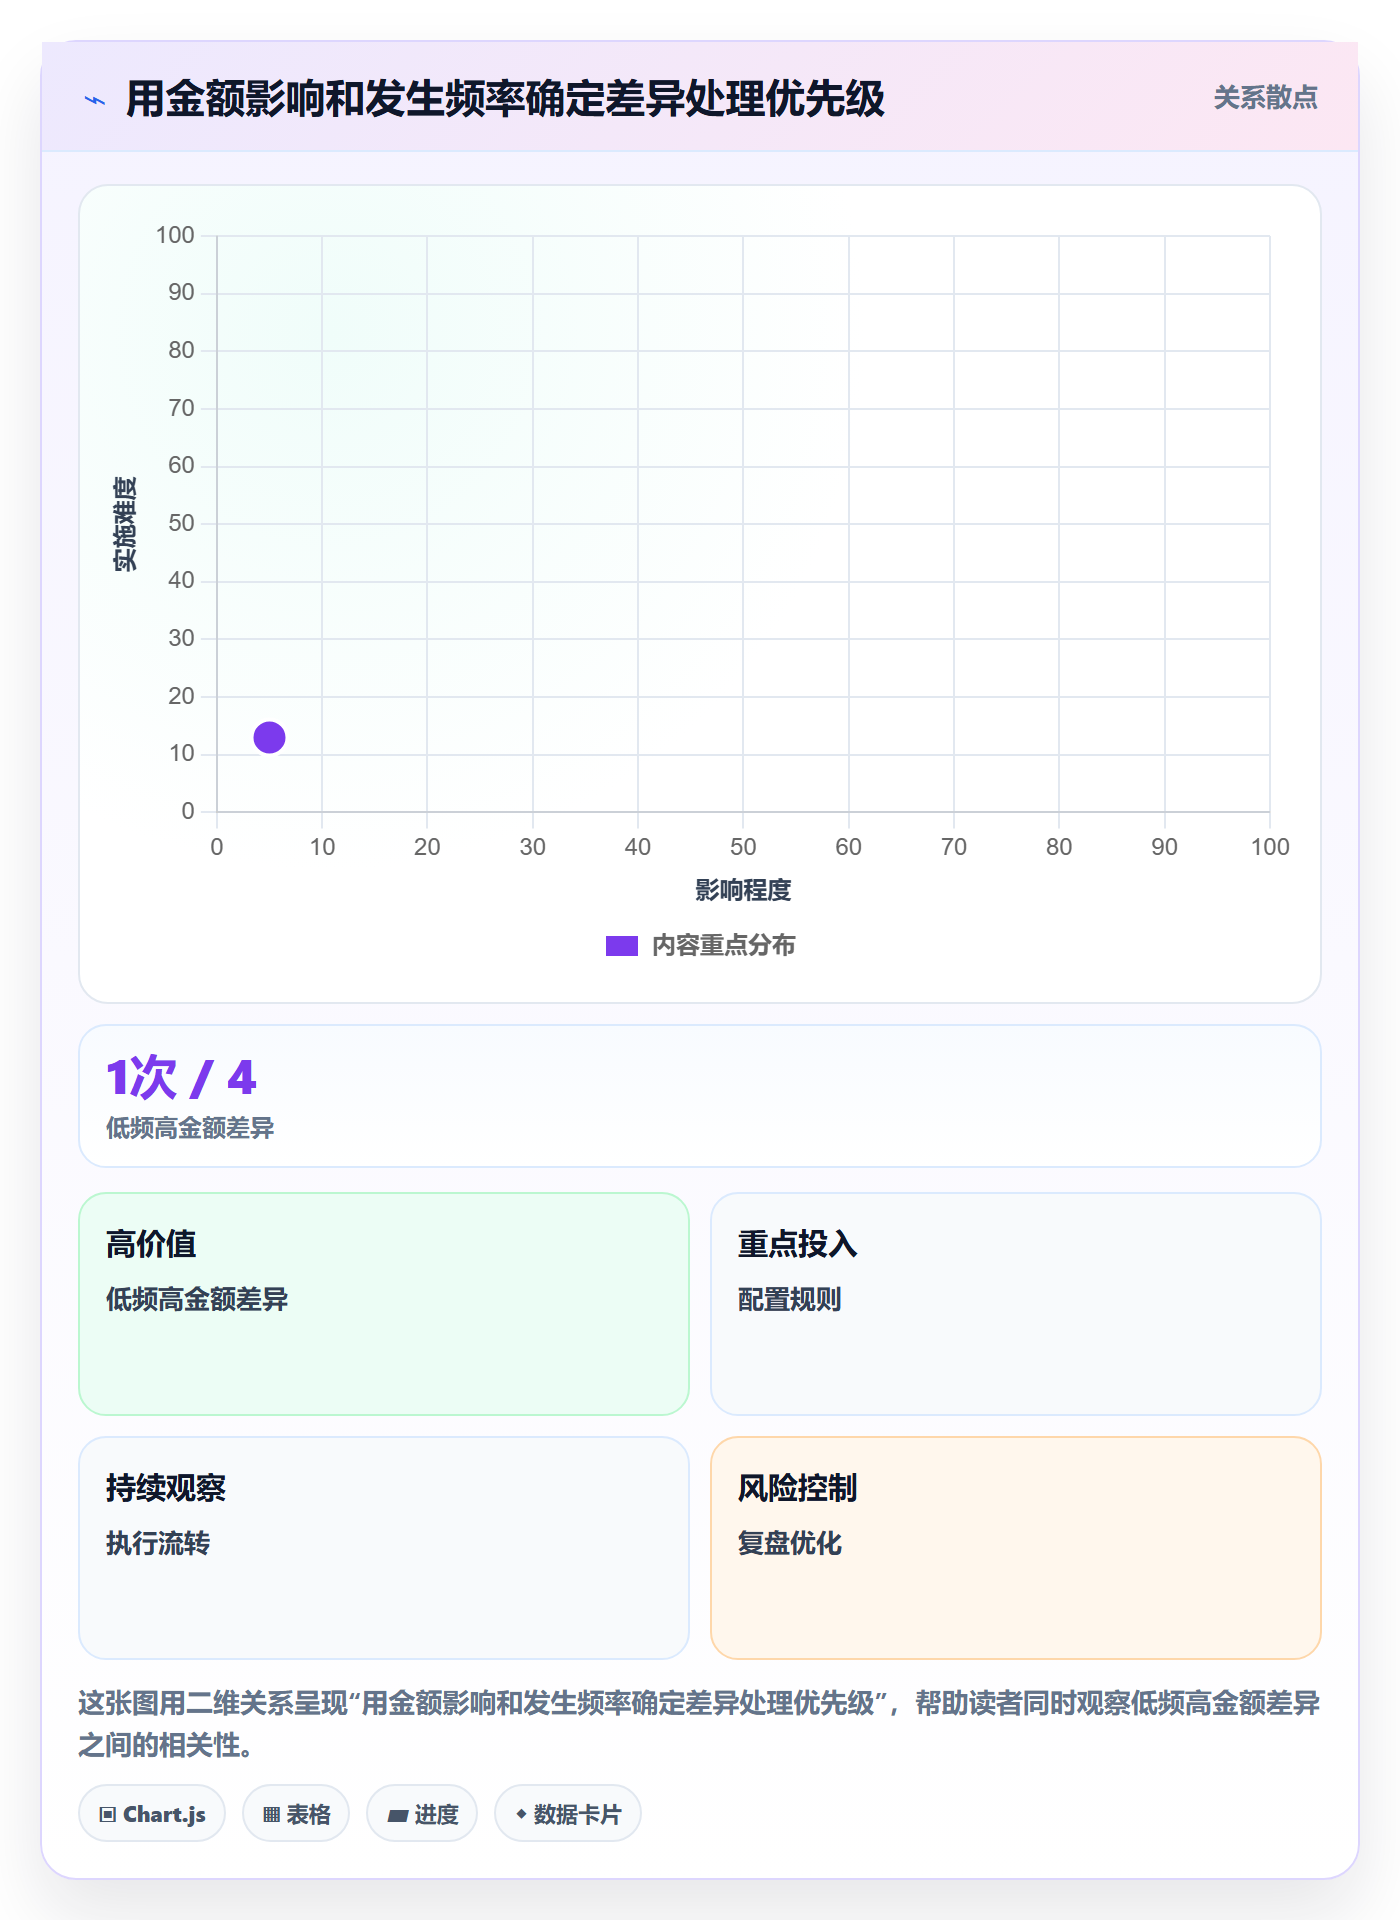Image resolution: width=1400 pixels, height=1920 pixels.
Task: Click the Chart.js tag chip
Action: (152, 1813)
